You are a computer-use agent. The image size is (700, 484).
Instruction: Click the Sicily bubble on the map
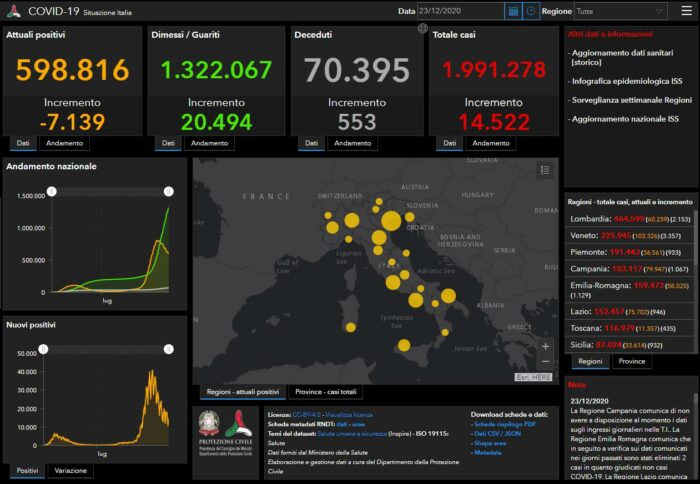(x=404, y=345)
